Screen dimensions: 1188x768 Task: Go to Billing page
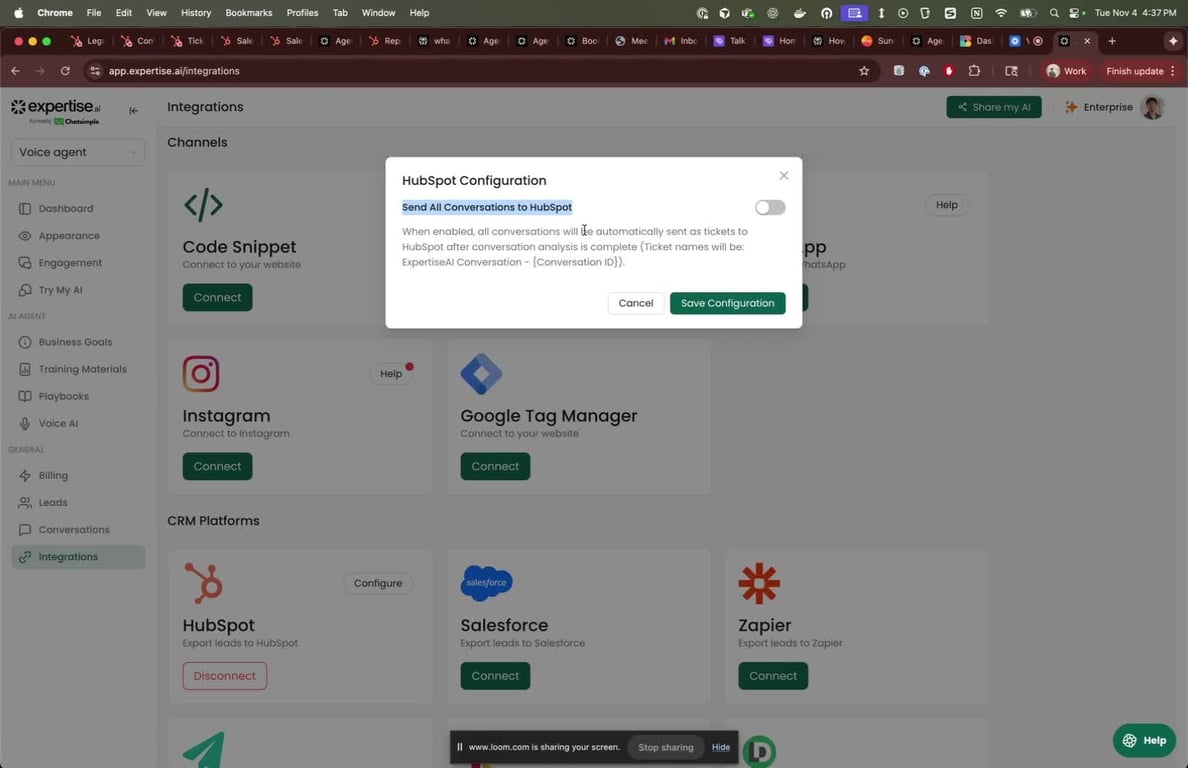pos(53,476)
